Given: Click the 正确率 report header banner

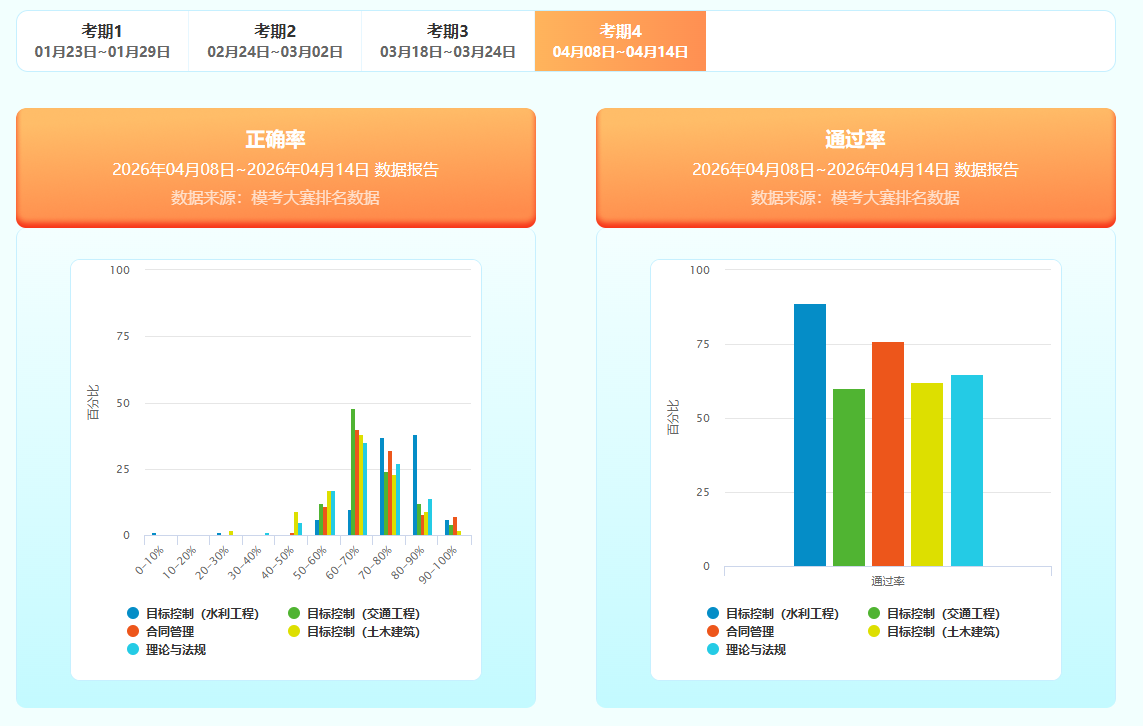Looking at the screenshot, I should [276, 167].
